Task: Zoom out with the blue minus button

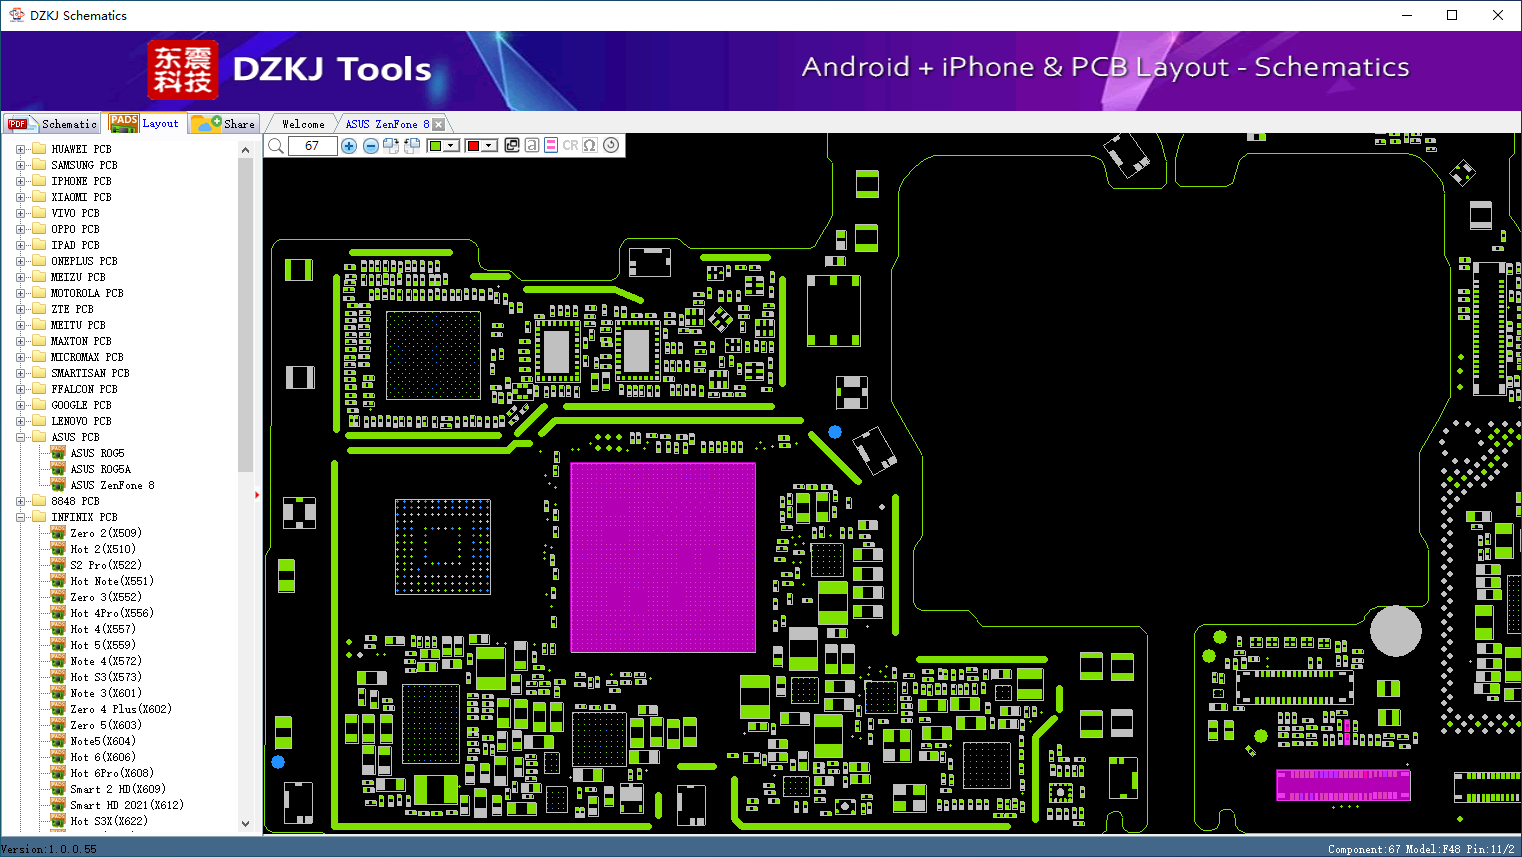Action: pos(371,146)
